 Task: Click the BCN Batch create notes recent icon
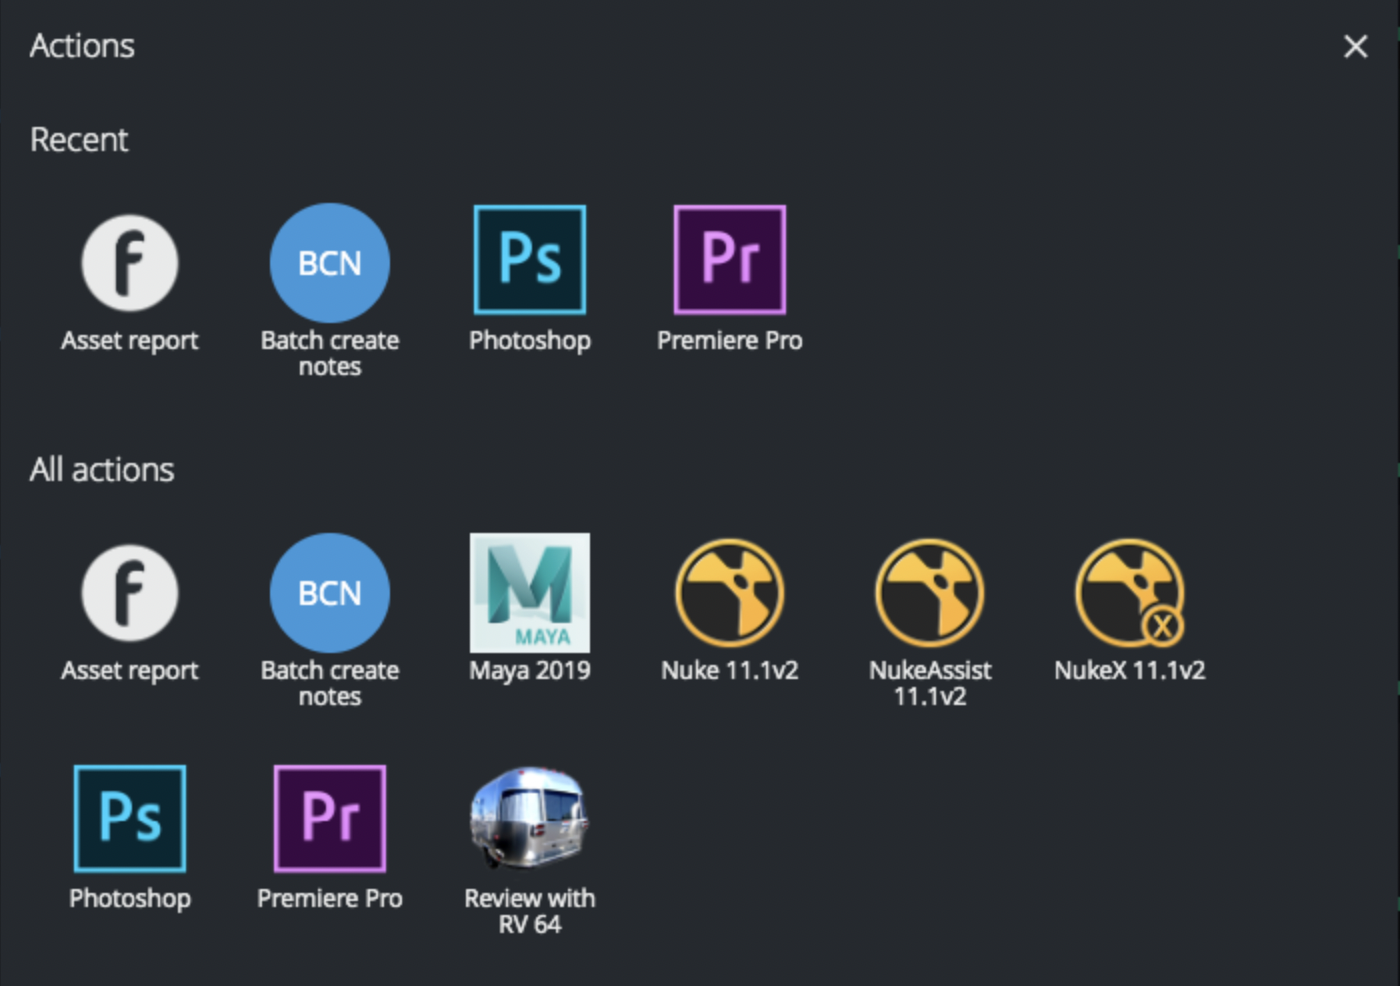(x=329, y=262)
